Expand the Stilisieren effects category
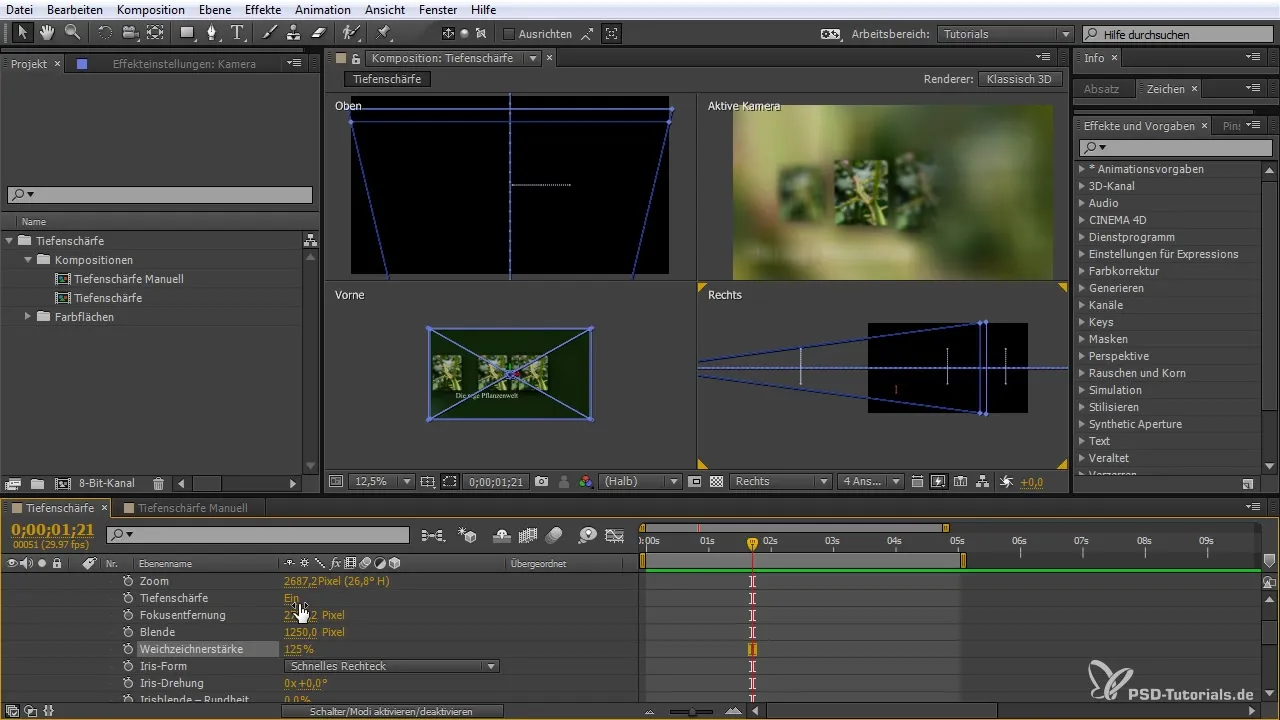The width and height of the screenshot is (1280, 720). (1082, 407)
